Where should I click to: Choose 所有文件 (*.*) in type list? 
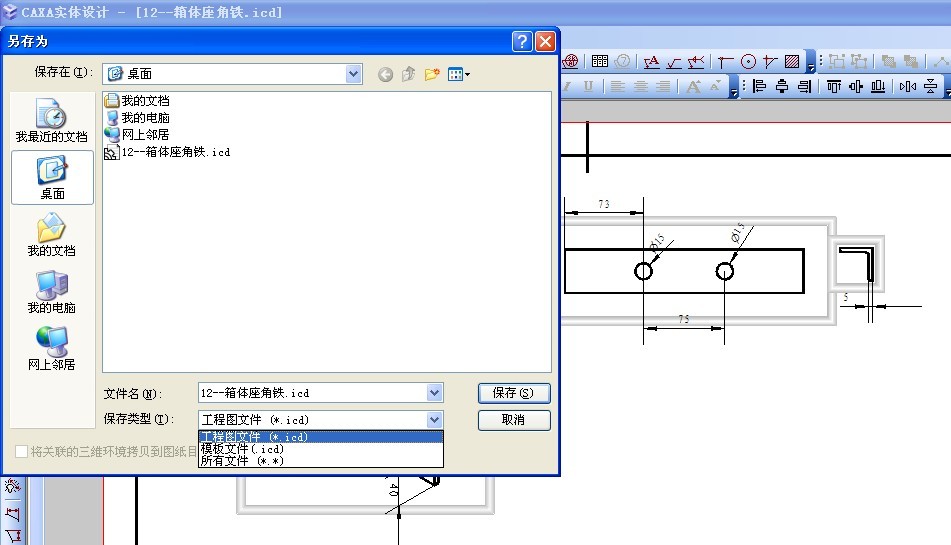[x=242, y=461]
